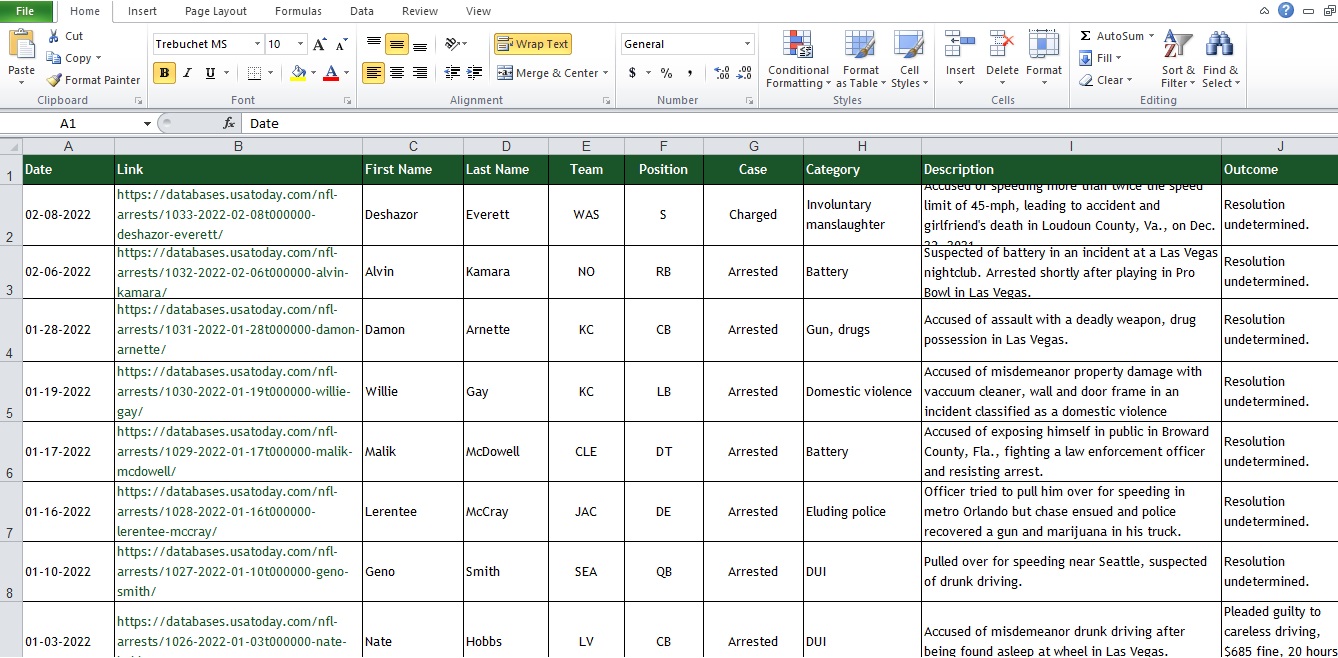The image size is (1338, 658).
Task: Click the AutoSum sigma icon
Action: tap(1085, 36)
